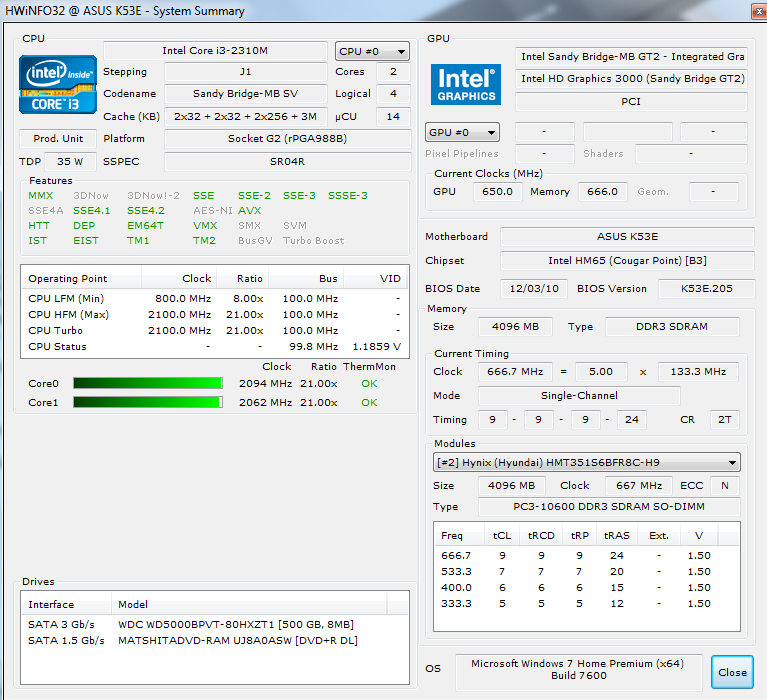Screen dimensions: 767x700
Task: Click the ASUS K53E motherboard field
Action: (628, 237)
